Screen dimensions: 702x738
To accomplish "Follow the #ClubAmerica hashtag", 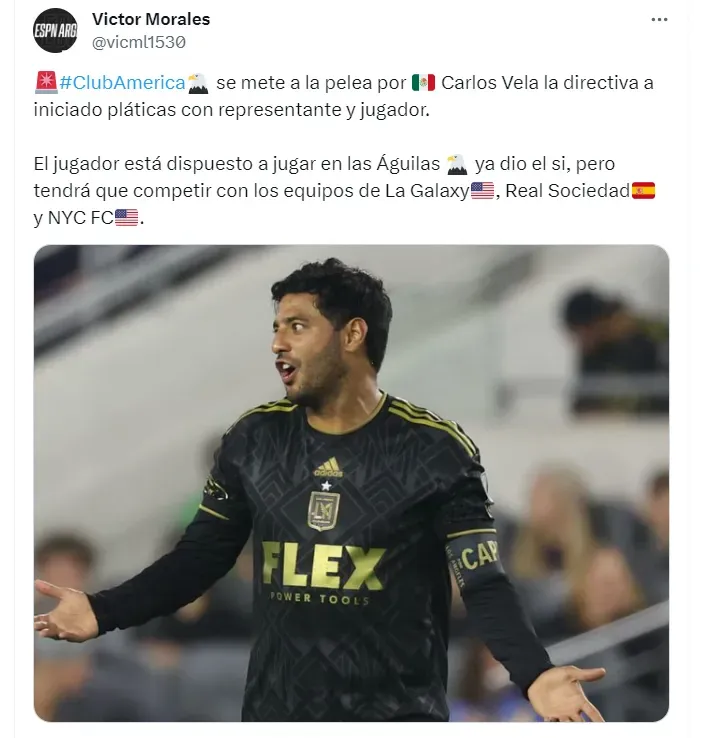I will pos(122,83).
